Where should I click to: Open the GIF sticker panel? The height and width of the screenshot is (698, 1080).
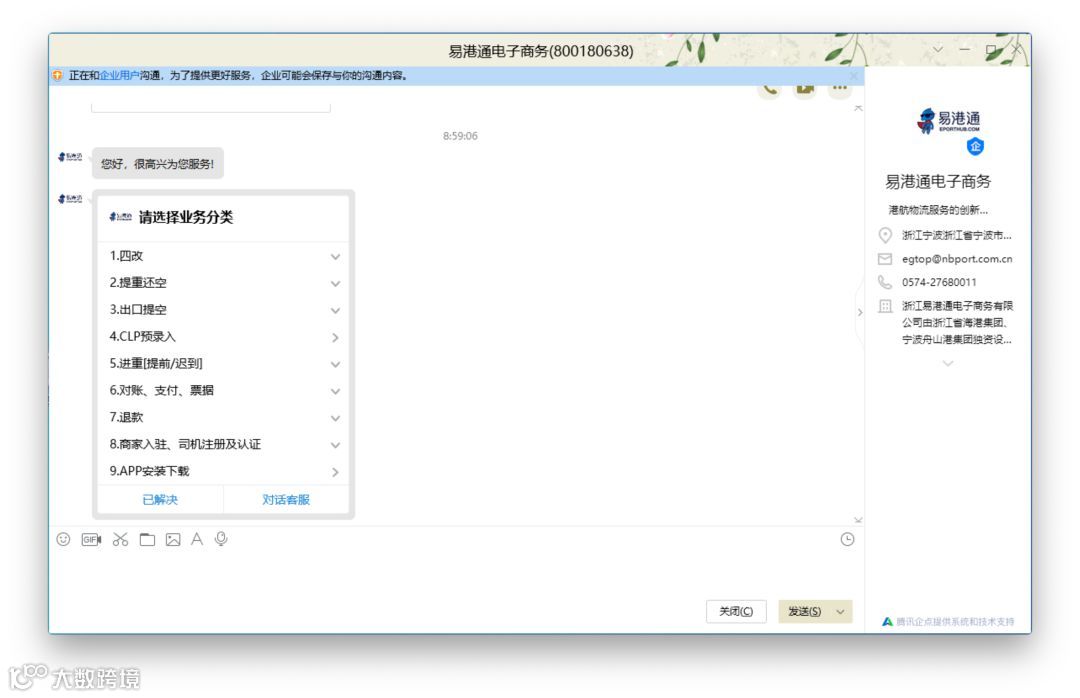91,540
